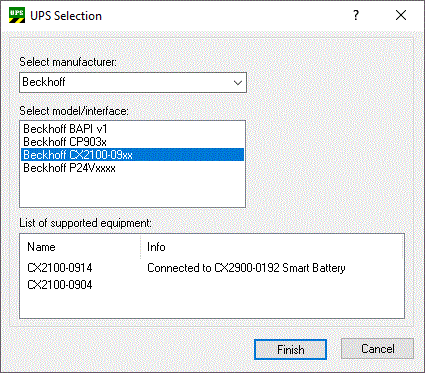The width and height of the screenshot is (425, 373).
Task: Click divider between Name and Info columns
Action: (x=140, y=247)
